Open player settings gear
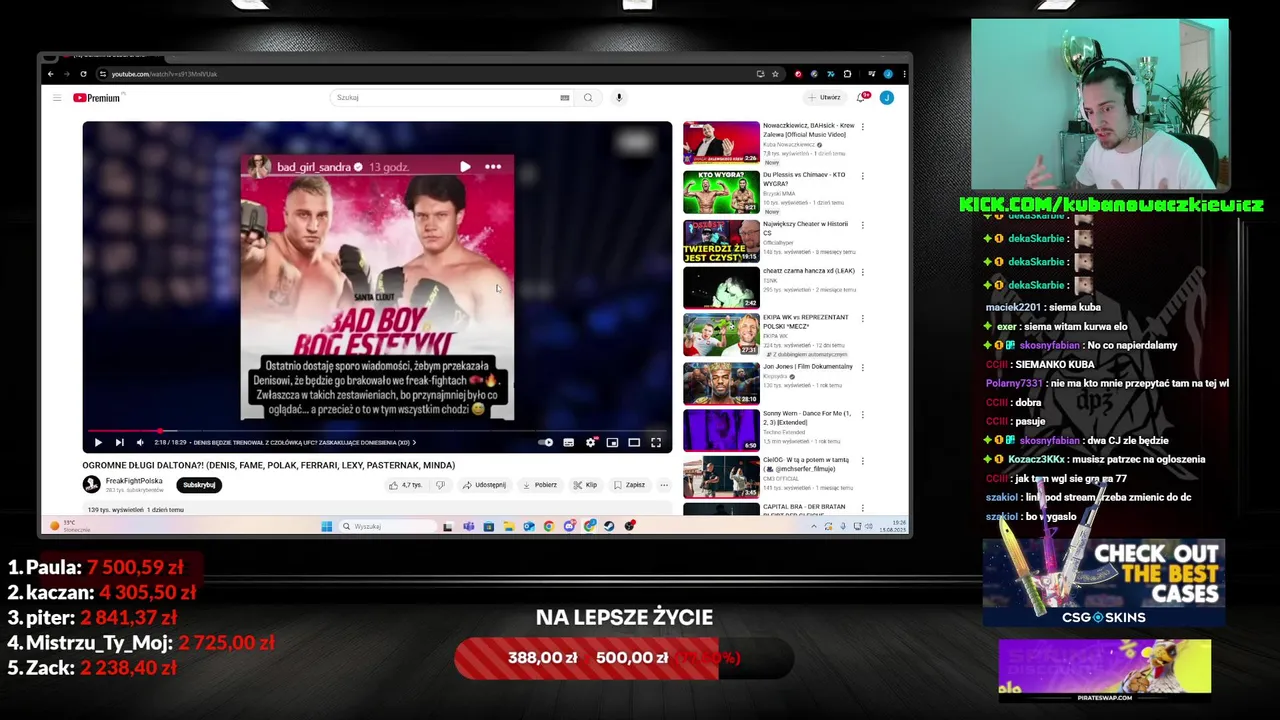This screenshot has width=1280, height=720. point(590,442)
